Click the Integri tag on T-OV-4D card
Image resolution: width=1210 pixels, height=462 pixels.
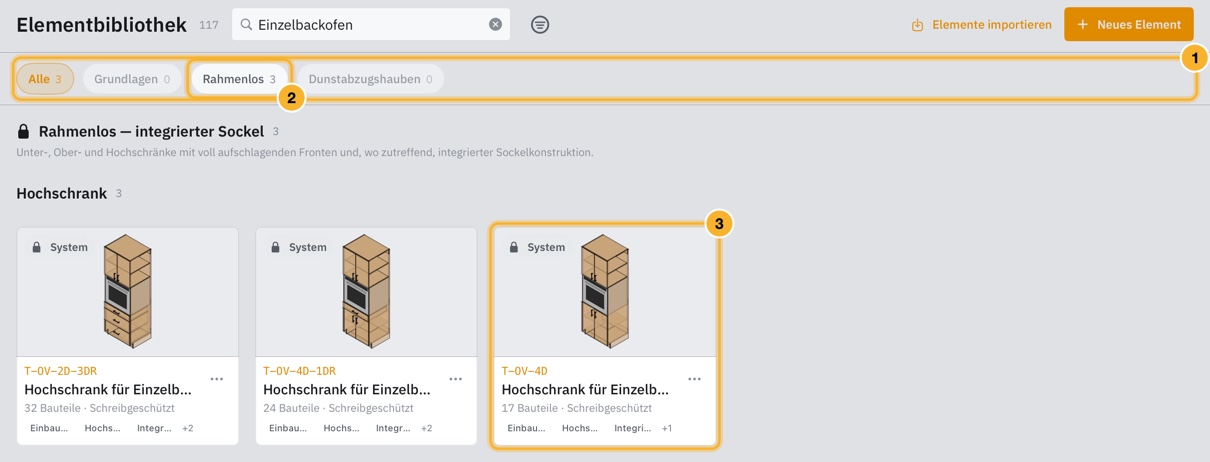[x=633, y=428]
